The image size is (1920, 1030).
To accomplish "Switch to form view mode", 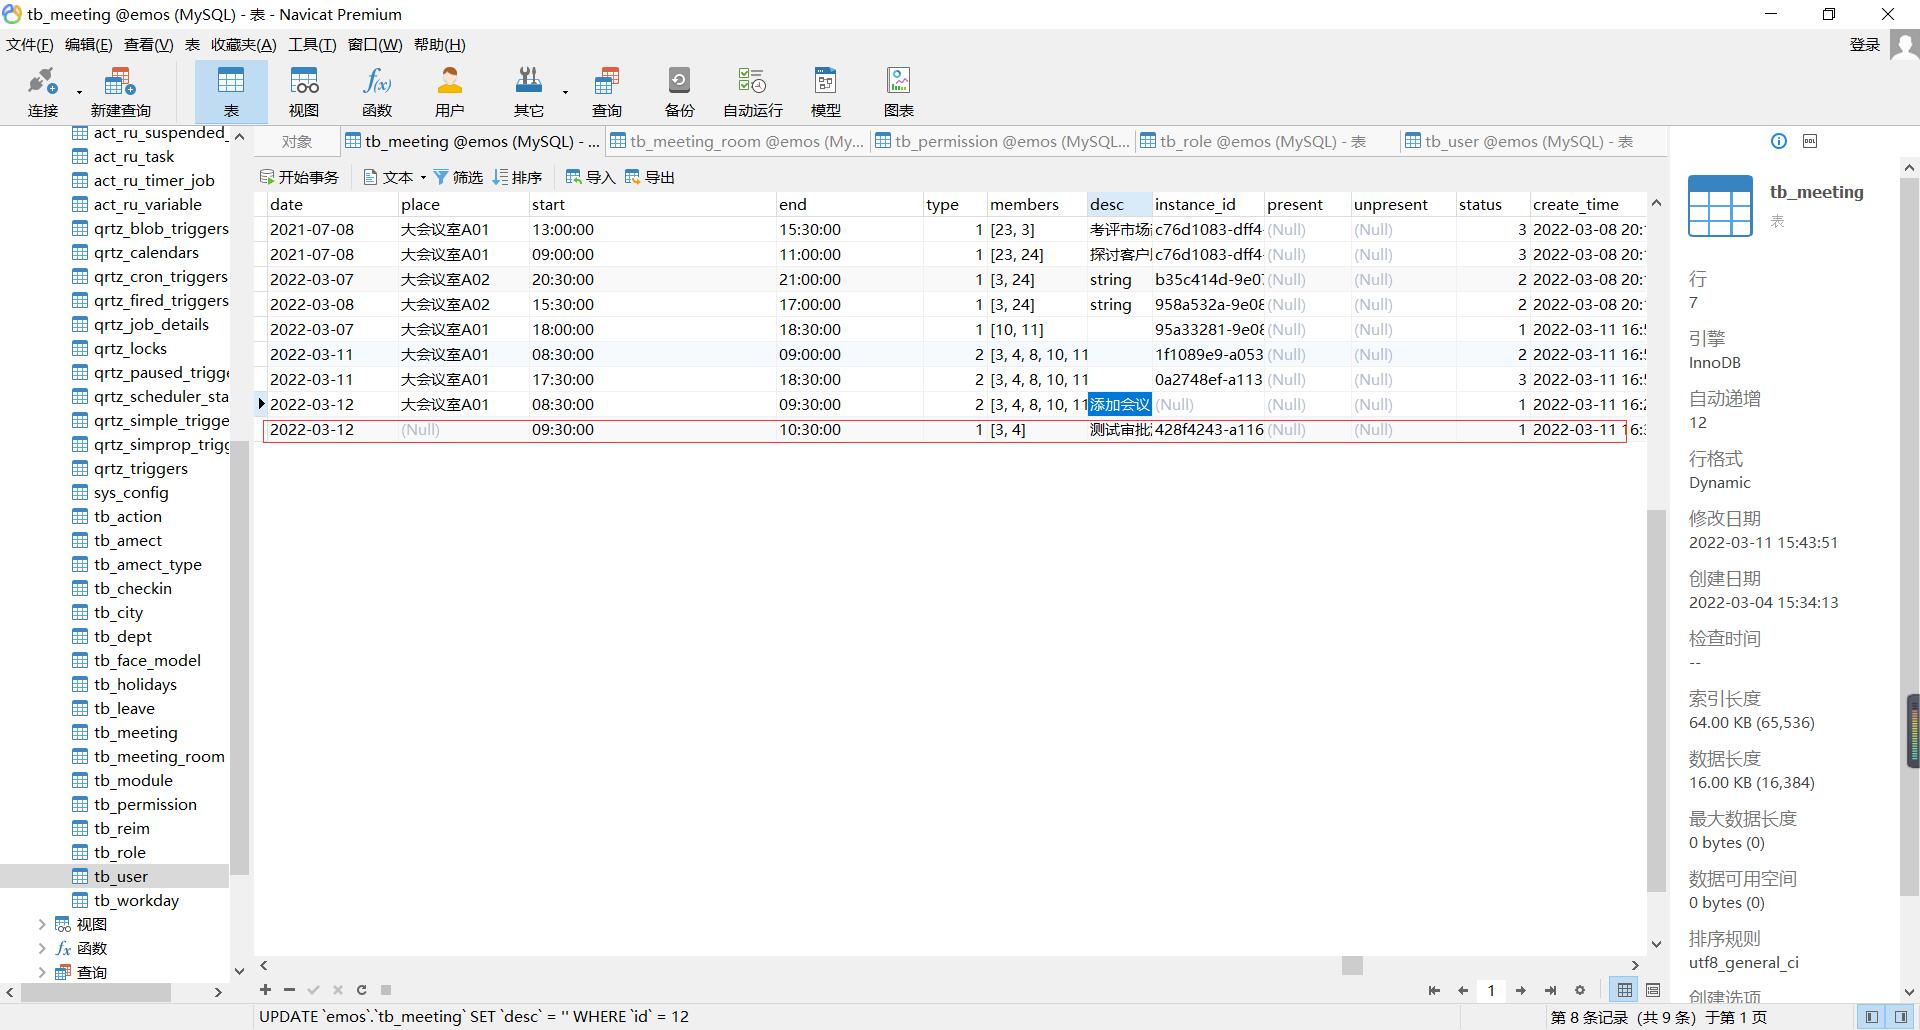I will [x=1653, y=990].
